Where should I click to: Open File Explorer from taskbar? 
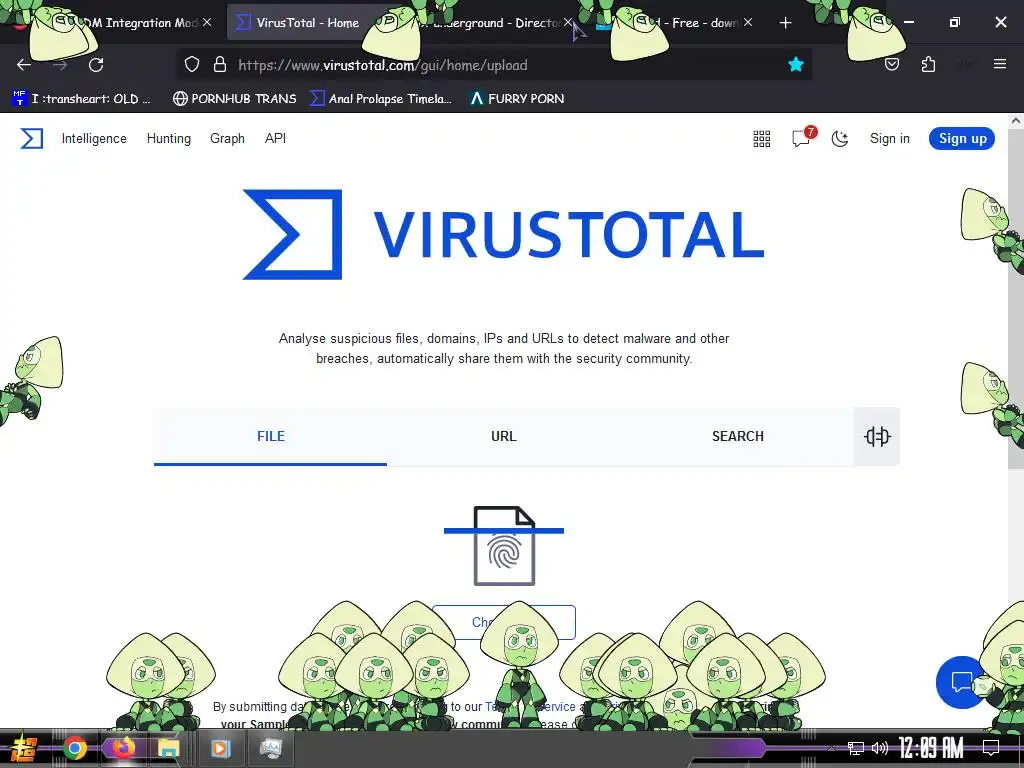point(168,748)
